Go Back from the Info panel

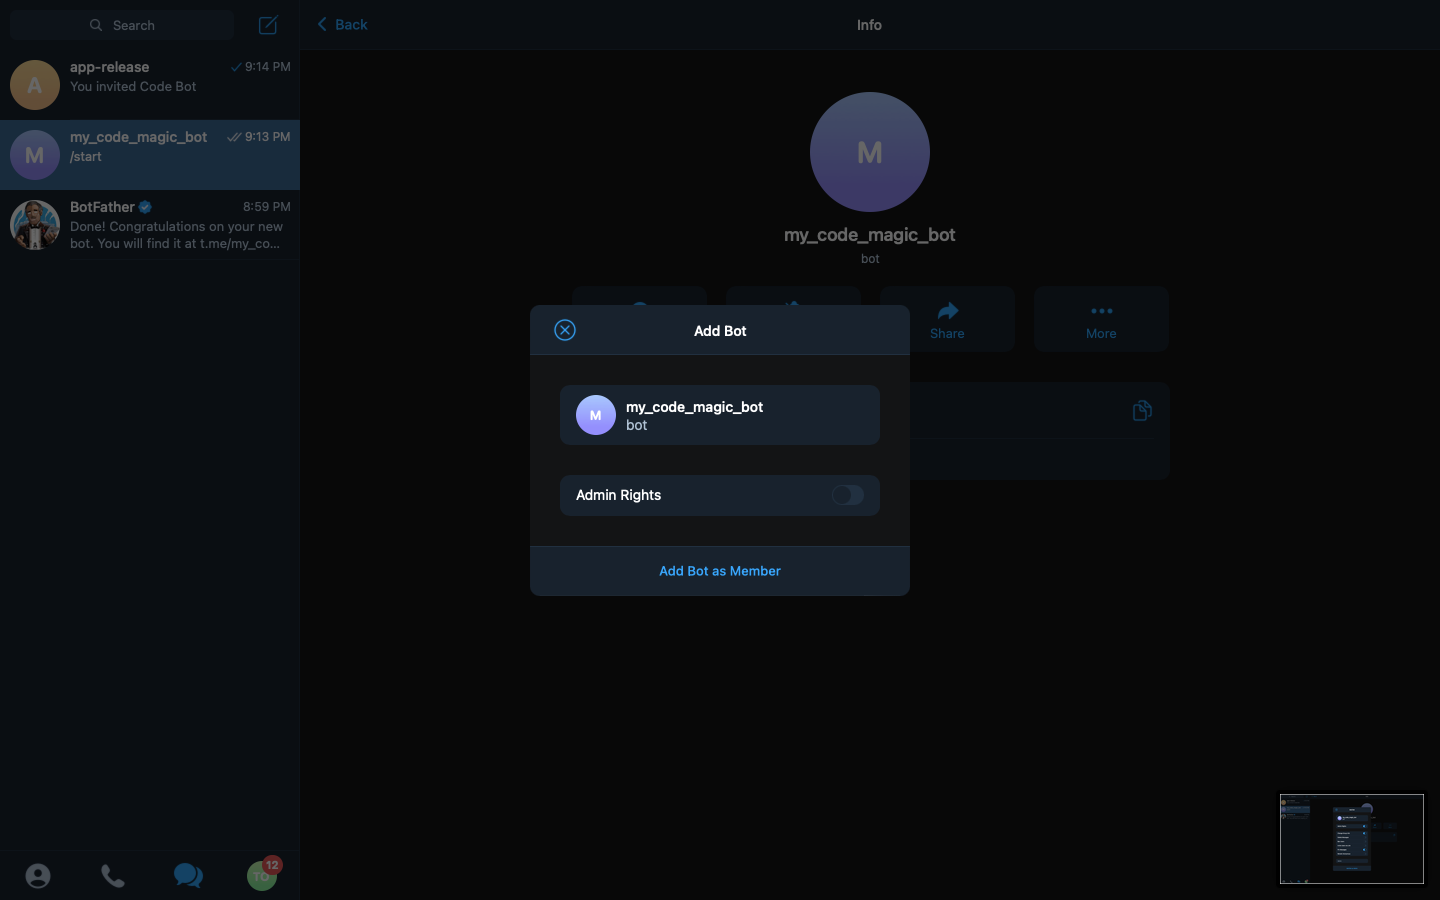342,24
